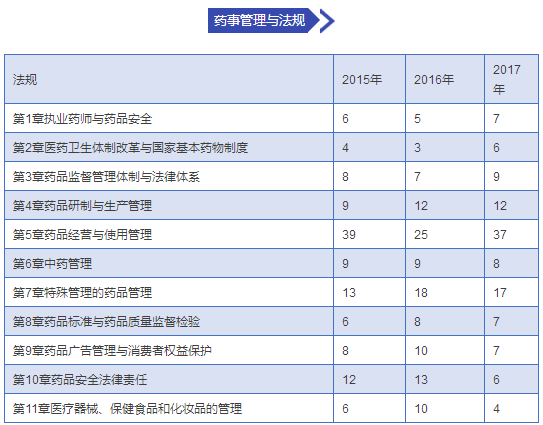Select the 2017 value 37 for 第5章
Screen dimensions: 543x425
click(500, 235)
